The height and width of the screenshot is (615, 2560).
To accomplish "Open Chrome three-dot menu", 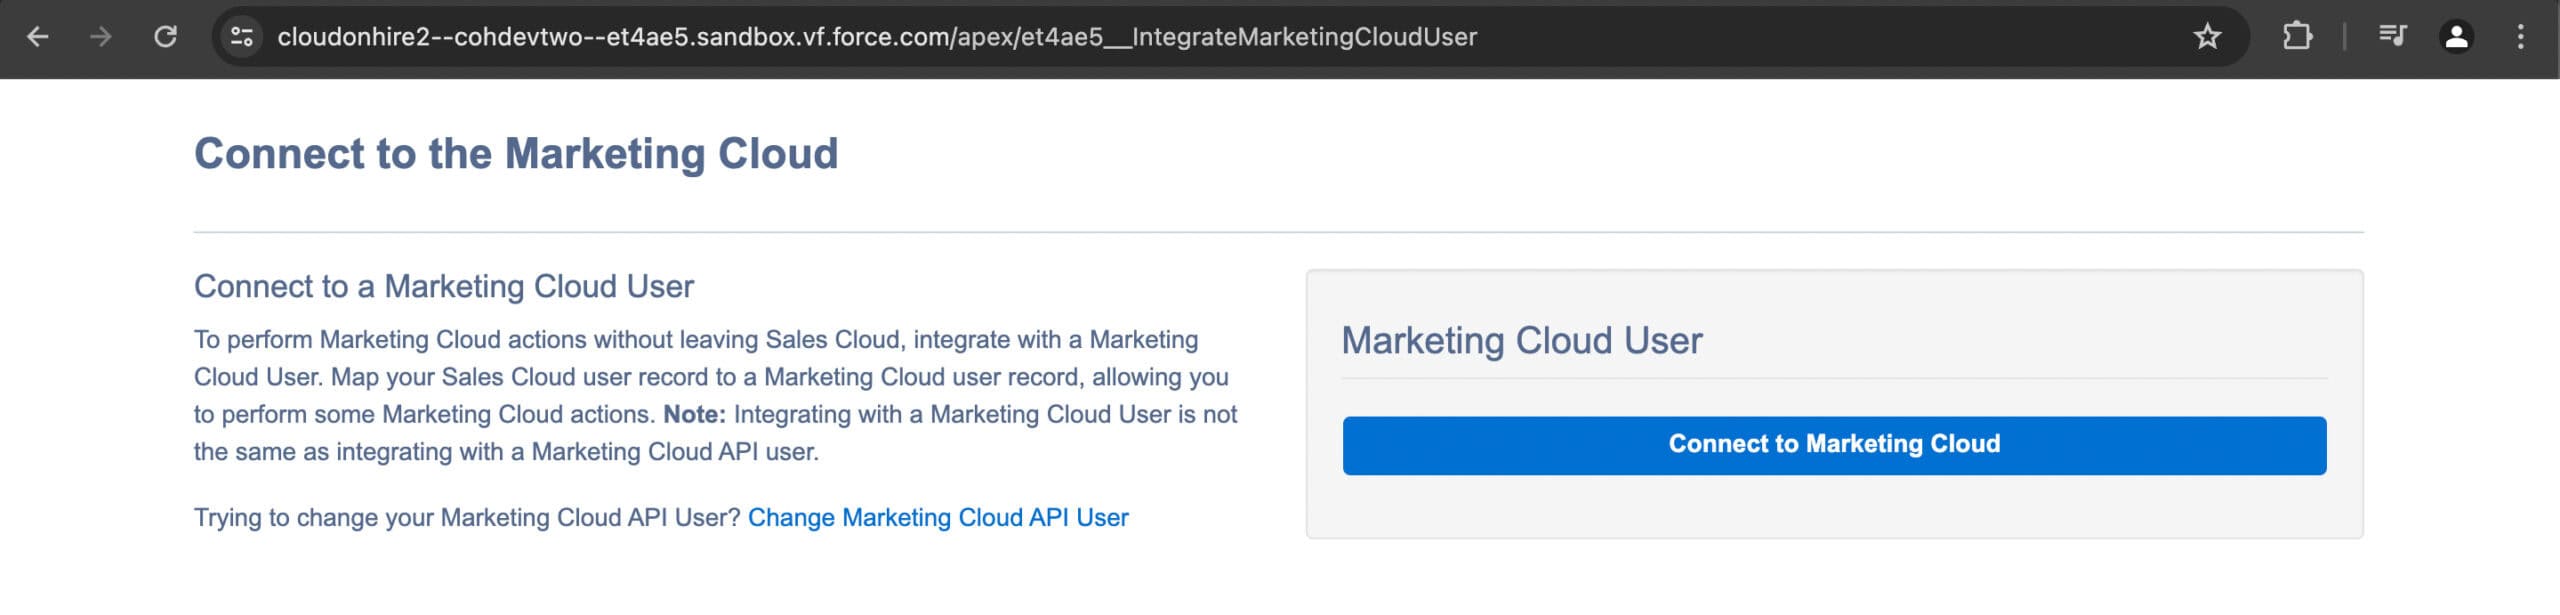I will tap(2520, 37).
